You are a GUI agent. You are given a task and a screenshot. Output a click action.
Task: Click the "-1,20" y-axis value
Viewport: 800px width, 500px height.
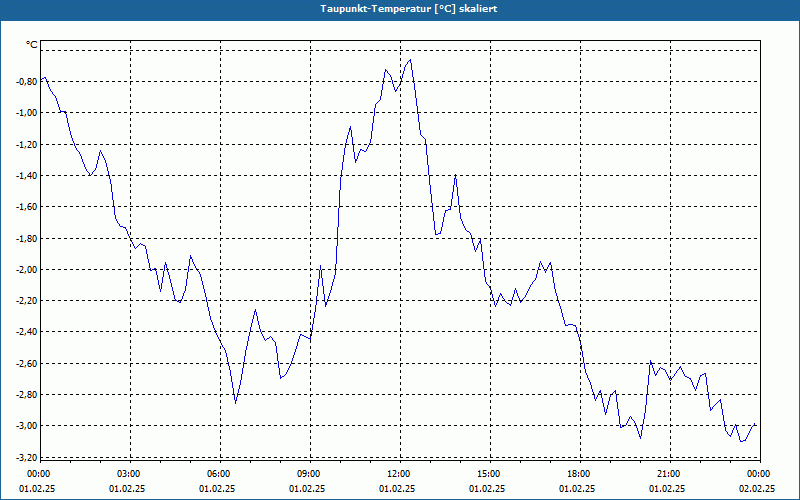[27, 144]
